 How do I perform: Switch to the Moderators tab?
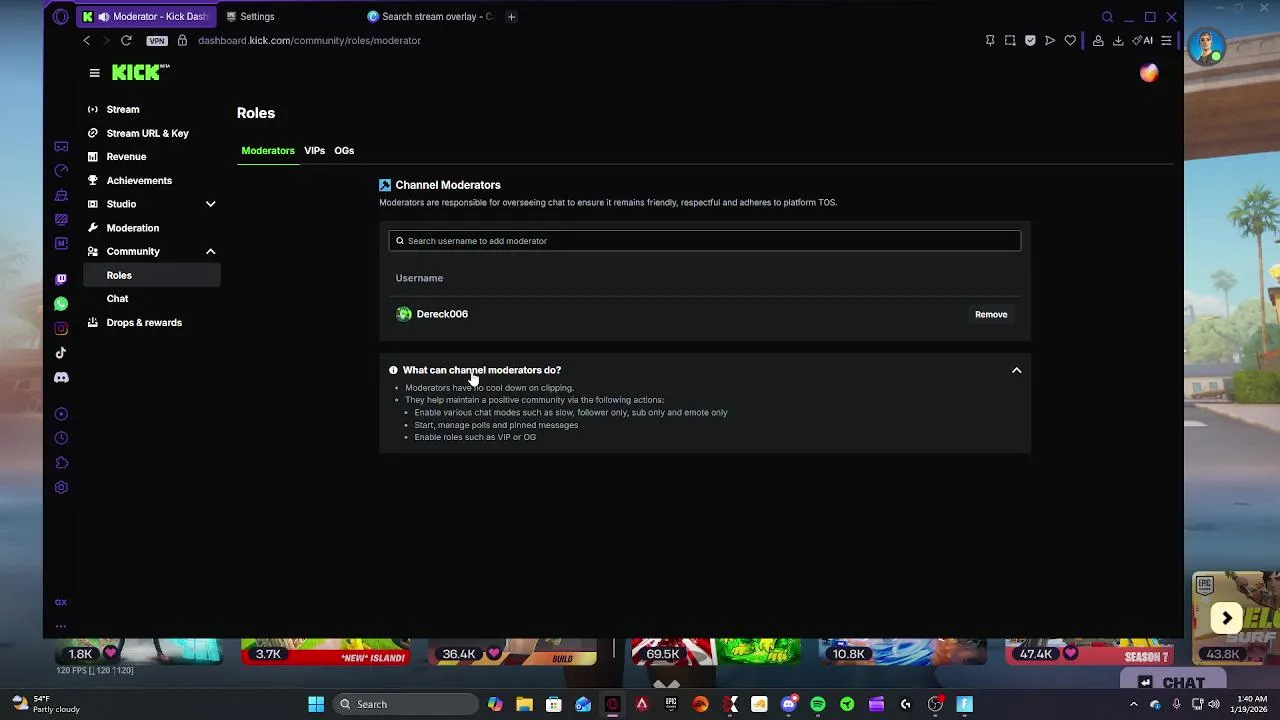click(x=268, y=151)
